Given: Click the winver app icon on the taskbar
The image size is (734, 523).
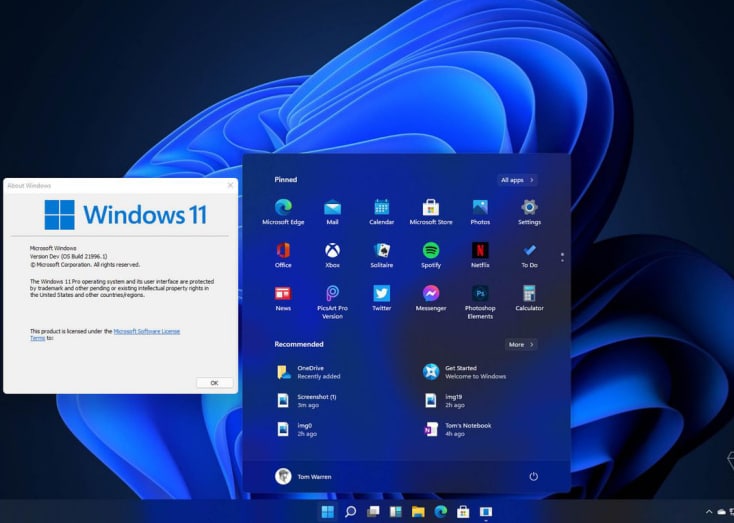Looking at the screenshot, I should point(485,511).
